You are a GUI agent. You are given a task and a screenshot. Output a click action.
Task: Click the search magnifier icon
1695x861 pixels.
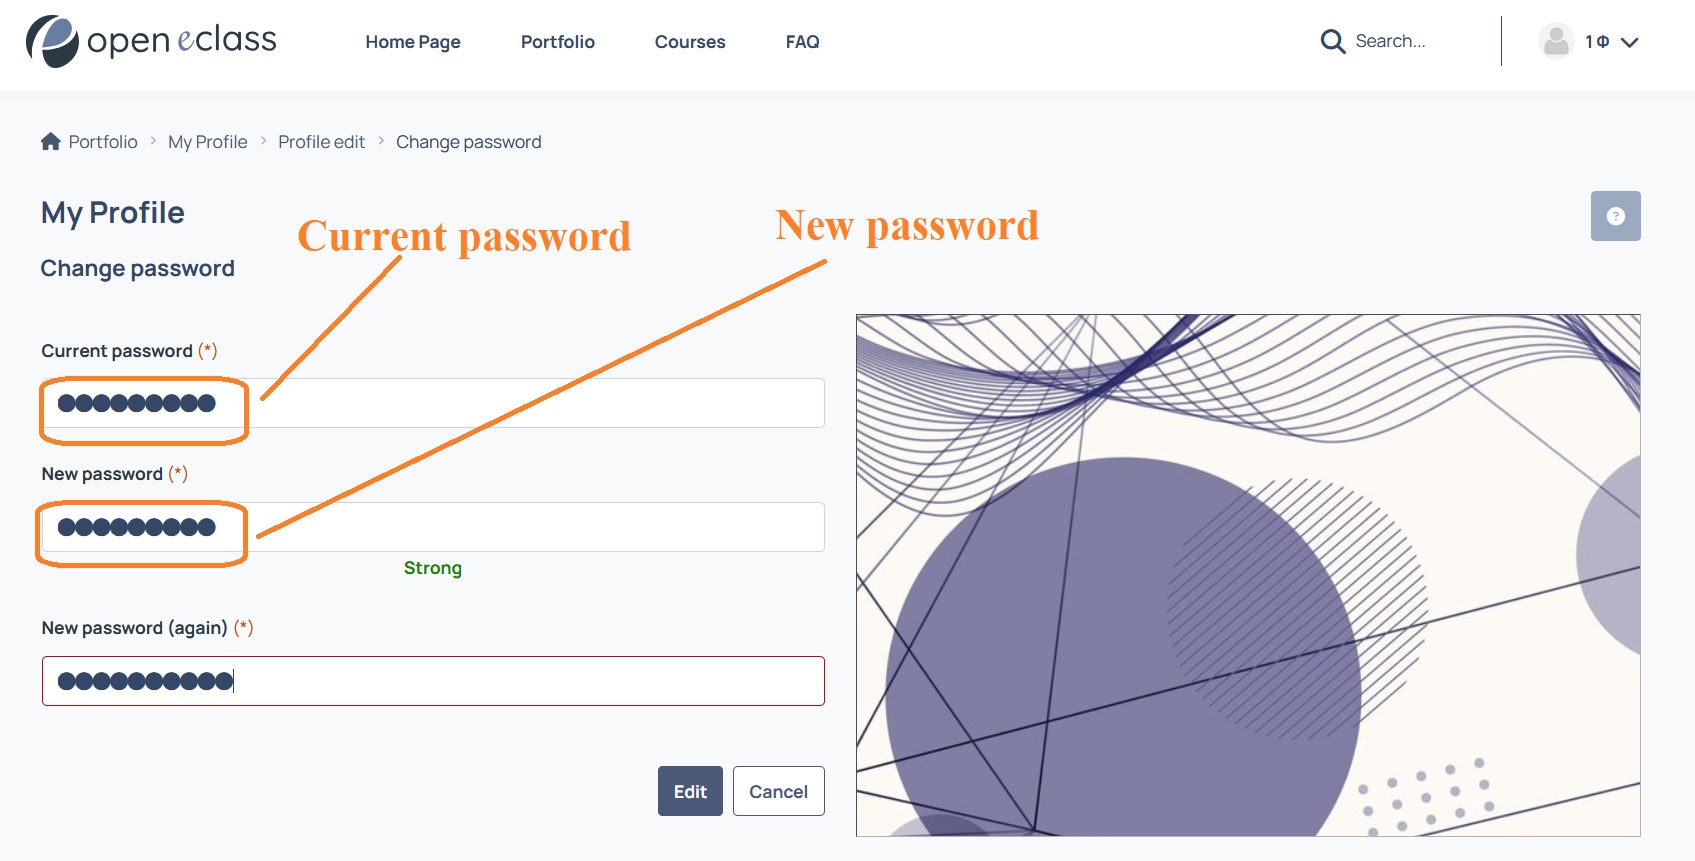click(x=1332, y=41)
